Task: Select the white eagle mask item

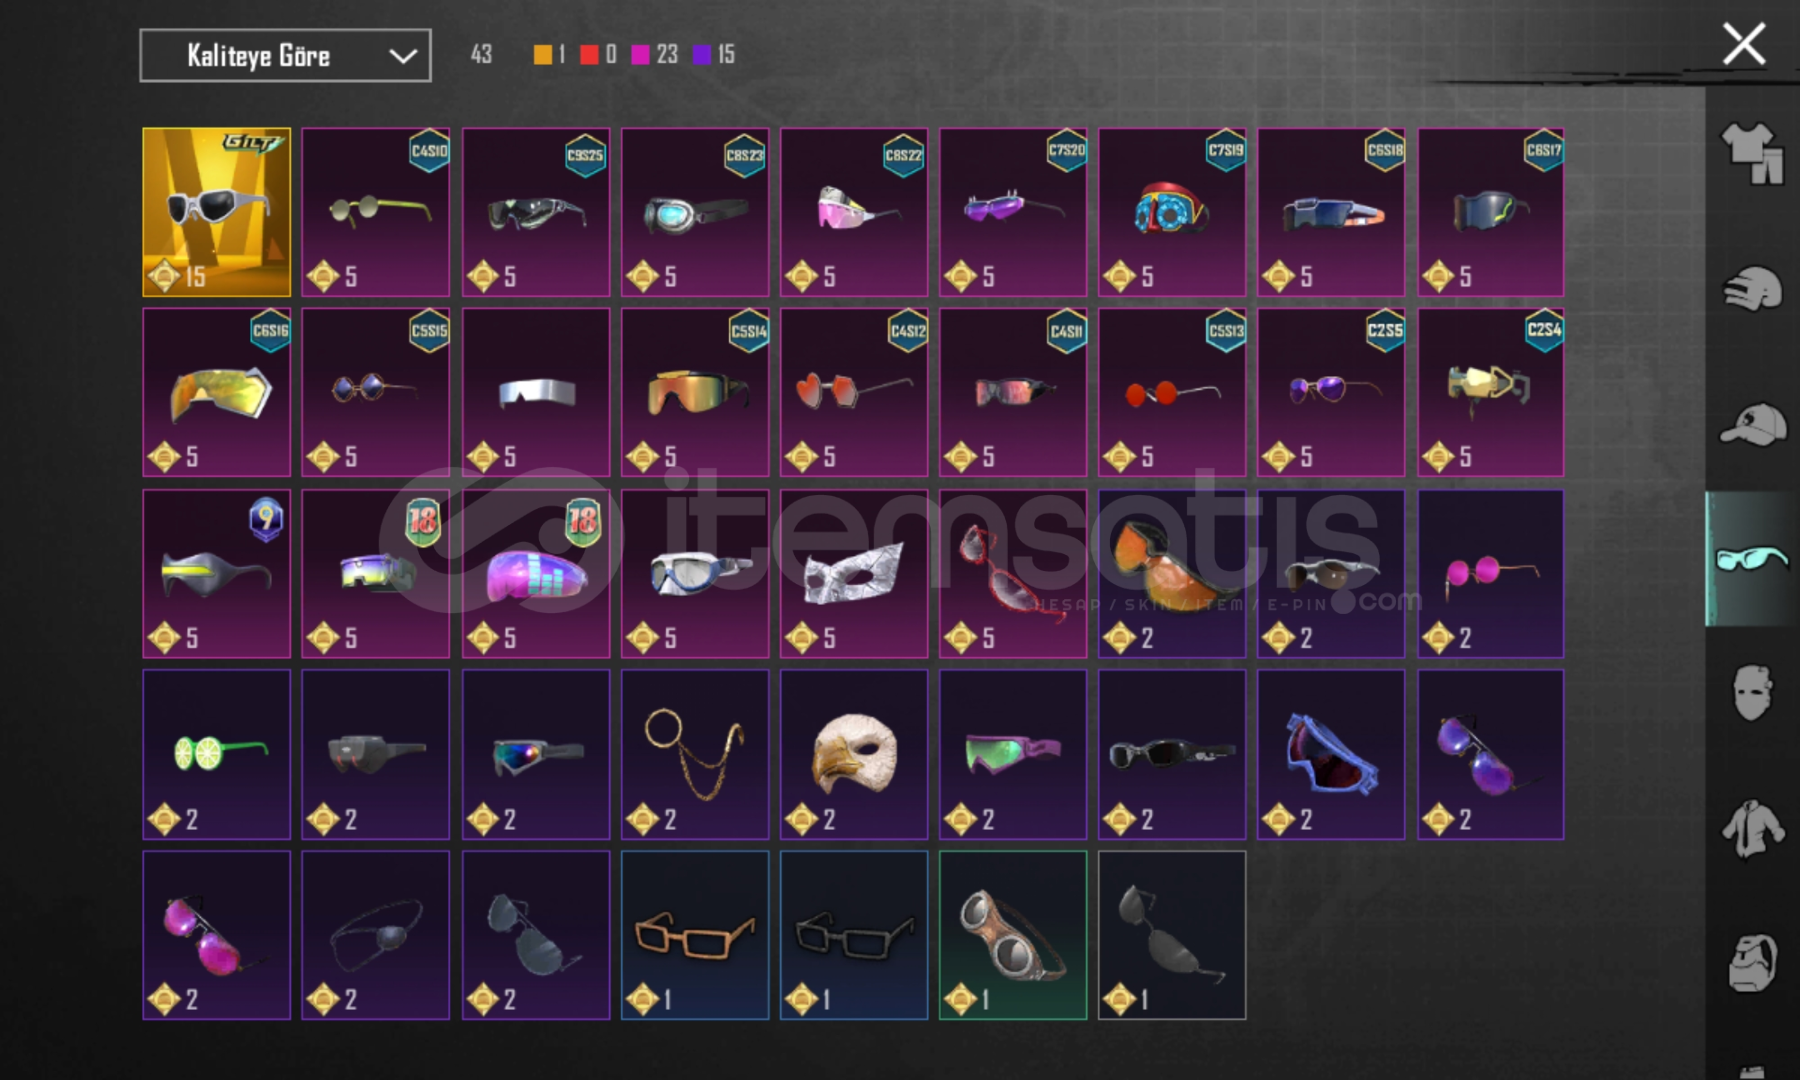Action: (x=854, y=754)
